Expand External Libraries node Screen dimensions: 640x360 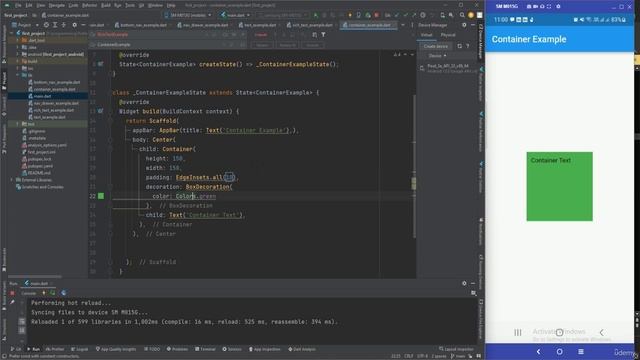click(x=12, y=180)
